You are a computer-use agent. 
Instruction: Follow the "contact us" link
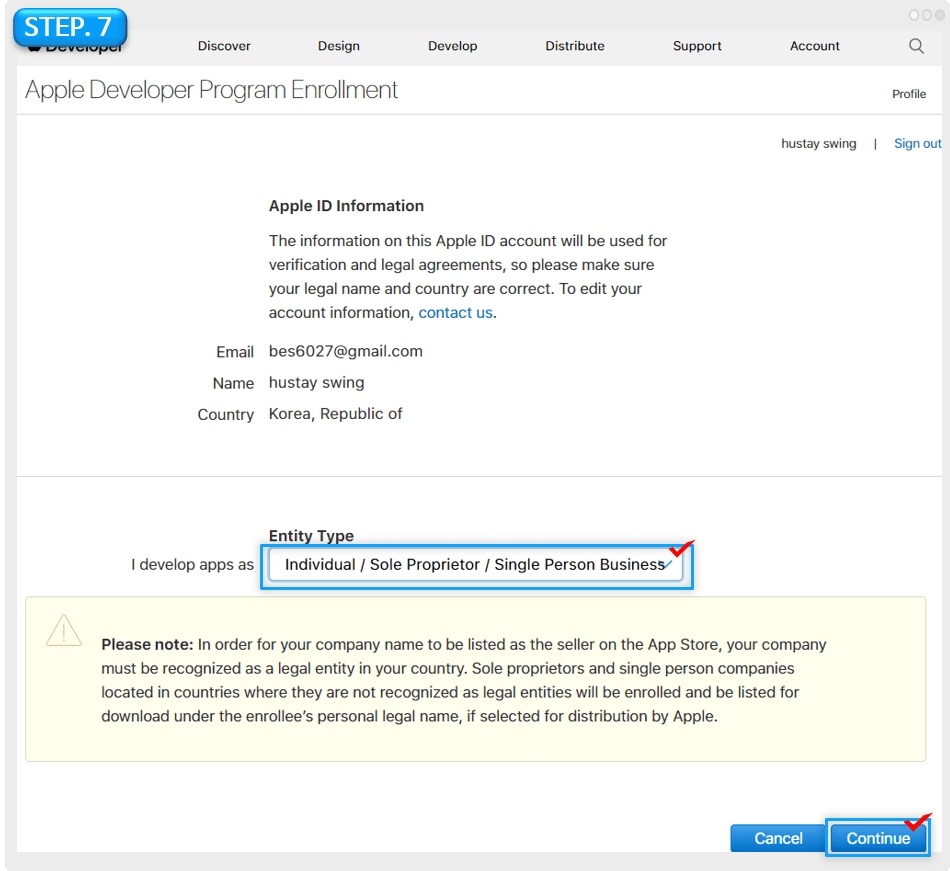(x=455, y=313)
